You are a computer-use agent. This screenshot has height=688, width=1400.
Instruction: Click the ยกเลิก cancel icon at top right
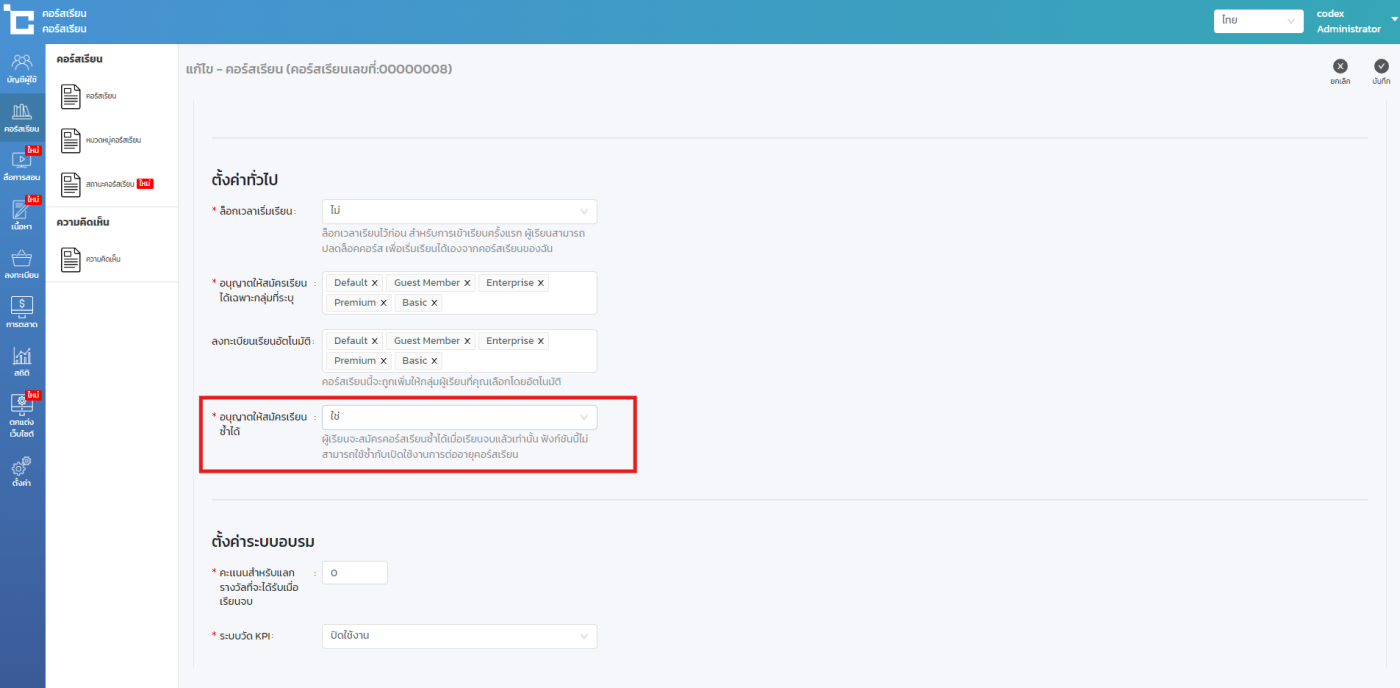pyautogui.click(x=1340, y=67)
